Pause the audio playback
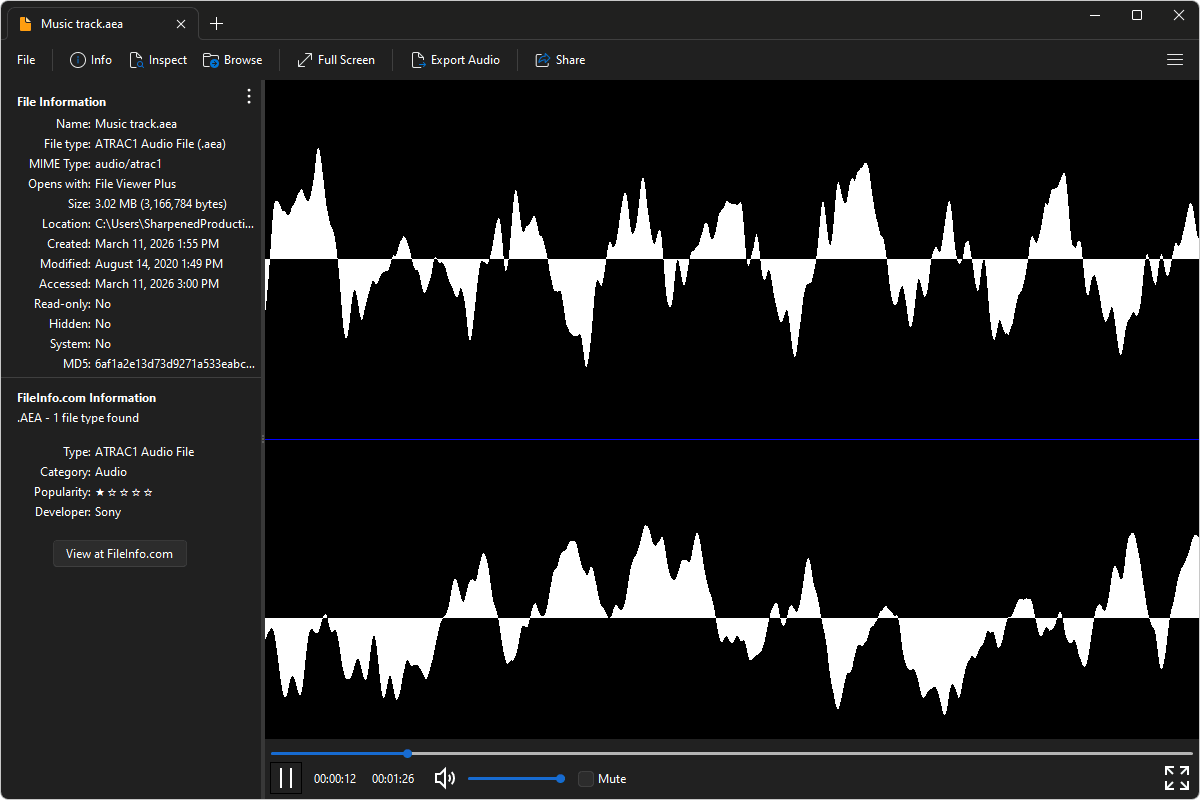The image size is (1200, 800). 286,777
